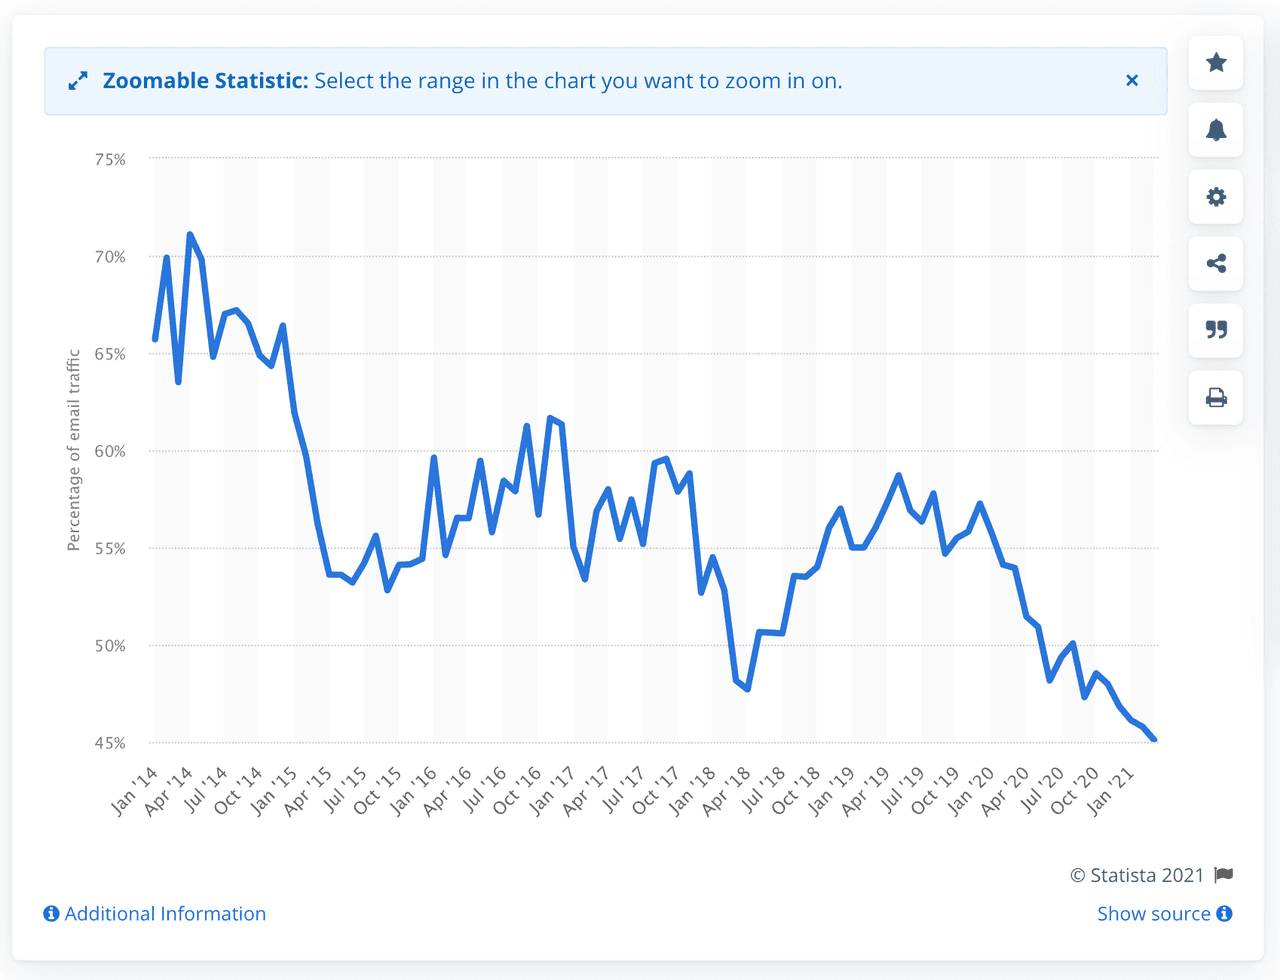The width and height of the screenshot is (1280, 980).
Task: Click the Oct '17 x-axis label
Action: click(x=658, y=790)
